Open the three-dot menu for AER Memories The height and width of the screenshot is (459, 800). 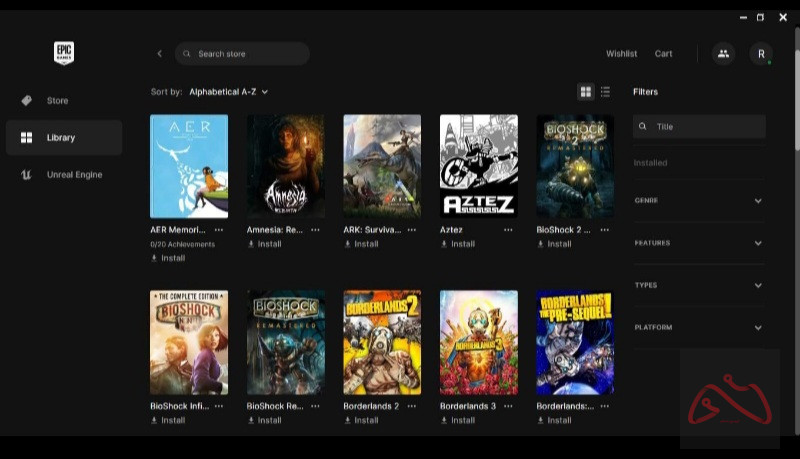pos(218,230)
